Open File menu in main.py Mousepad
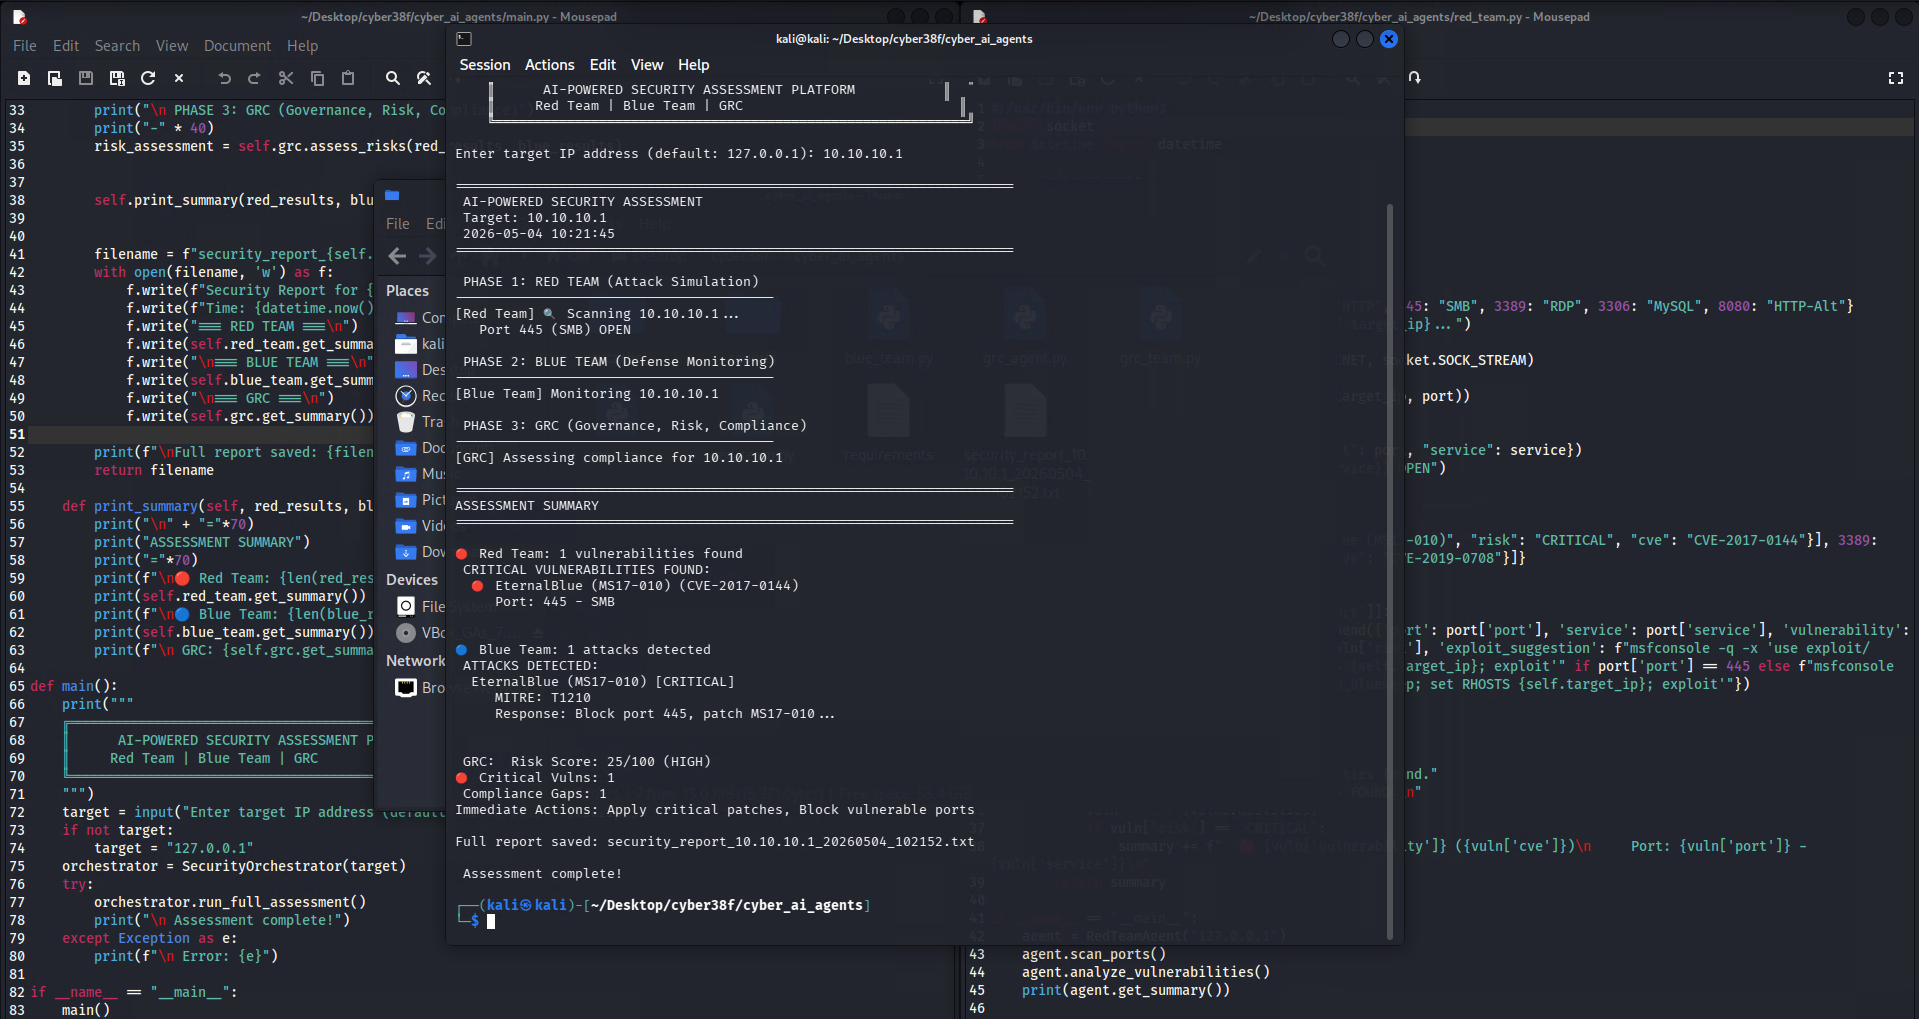The width and height of the screenshot is (1919, 1019). (x=25, y=46)
